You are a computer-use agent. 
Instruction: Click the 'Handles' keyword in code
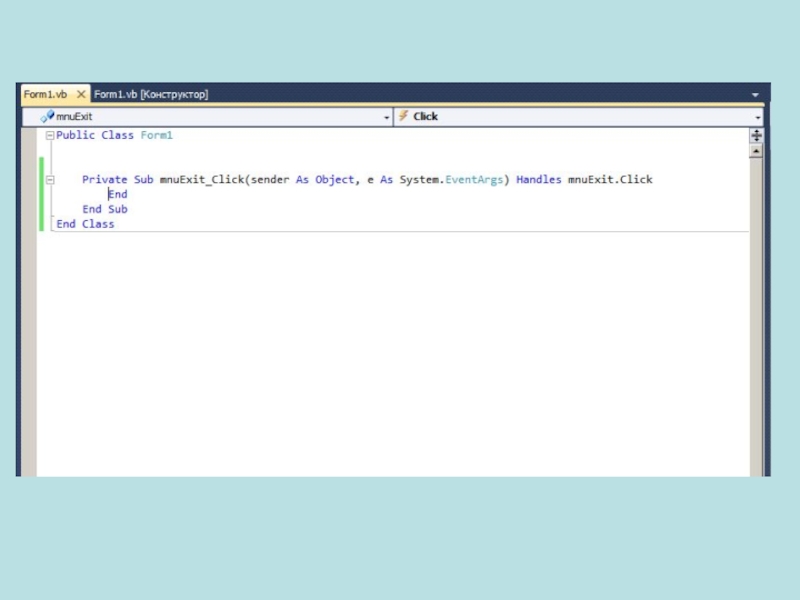coord(538,180)
